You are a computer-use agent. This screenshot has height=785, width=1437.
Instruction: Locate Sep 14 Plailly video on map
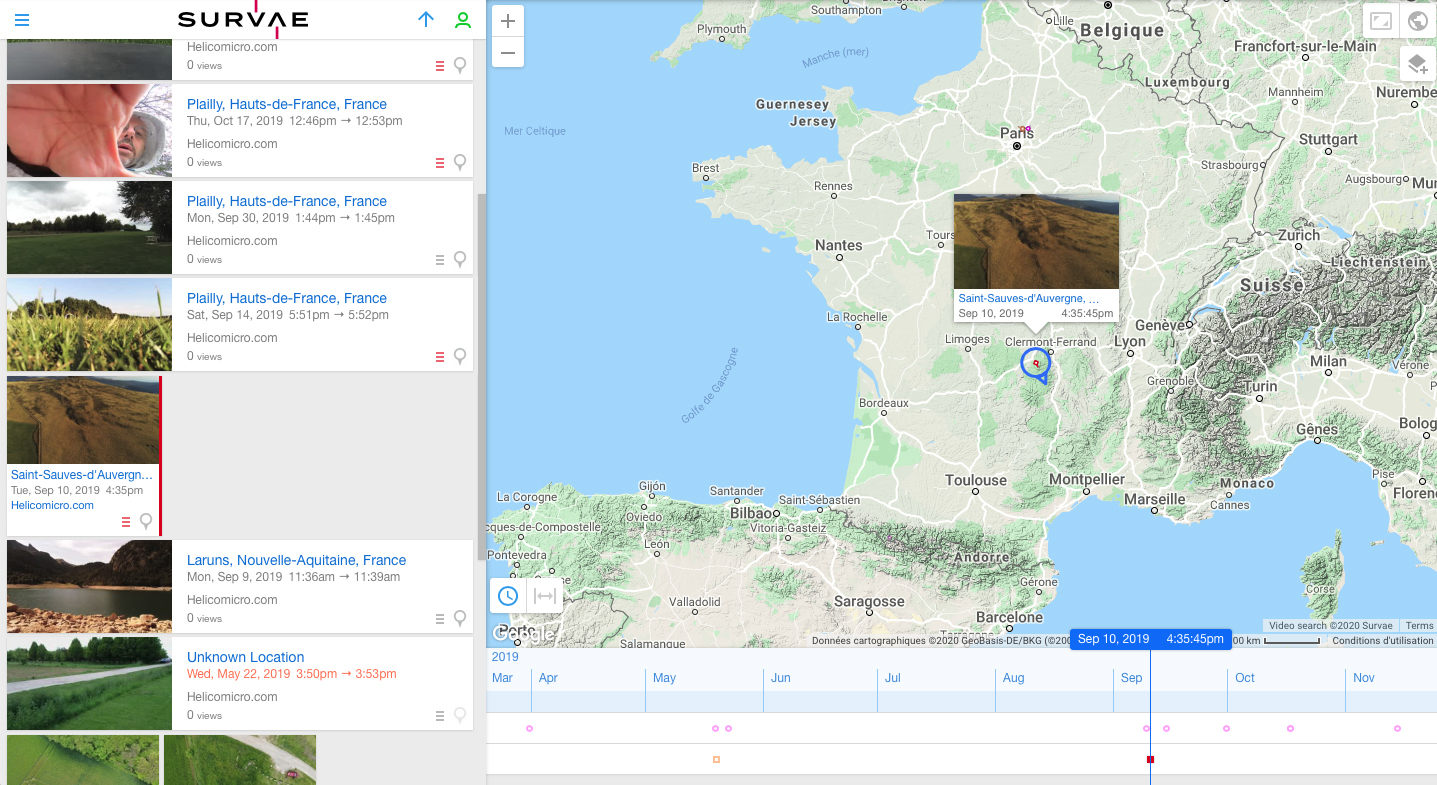click(x=460, y=356)
